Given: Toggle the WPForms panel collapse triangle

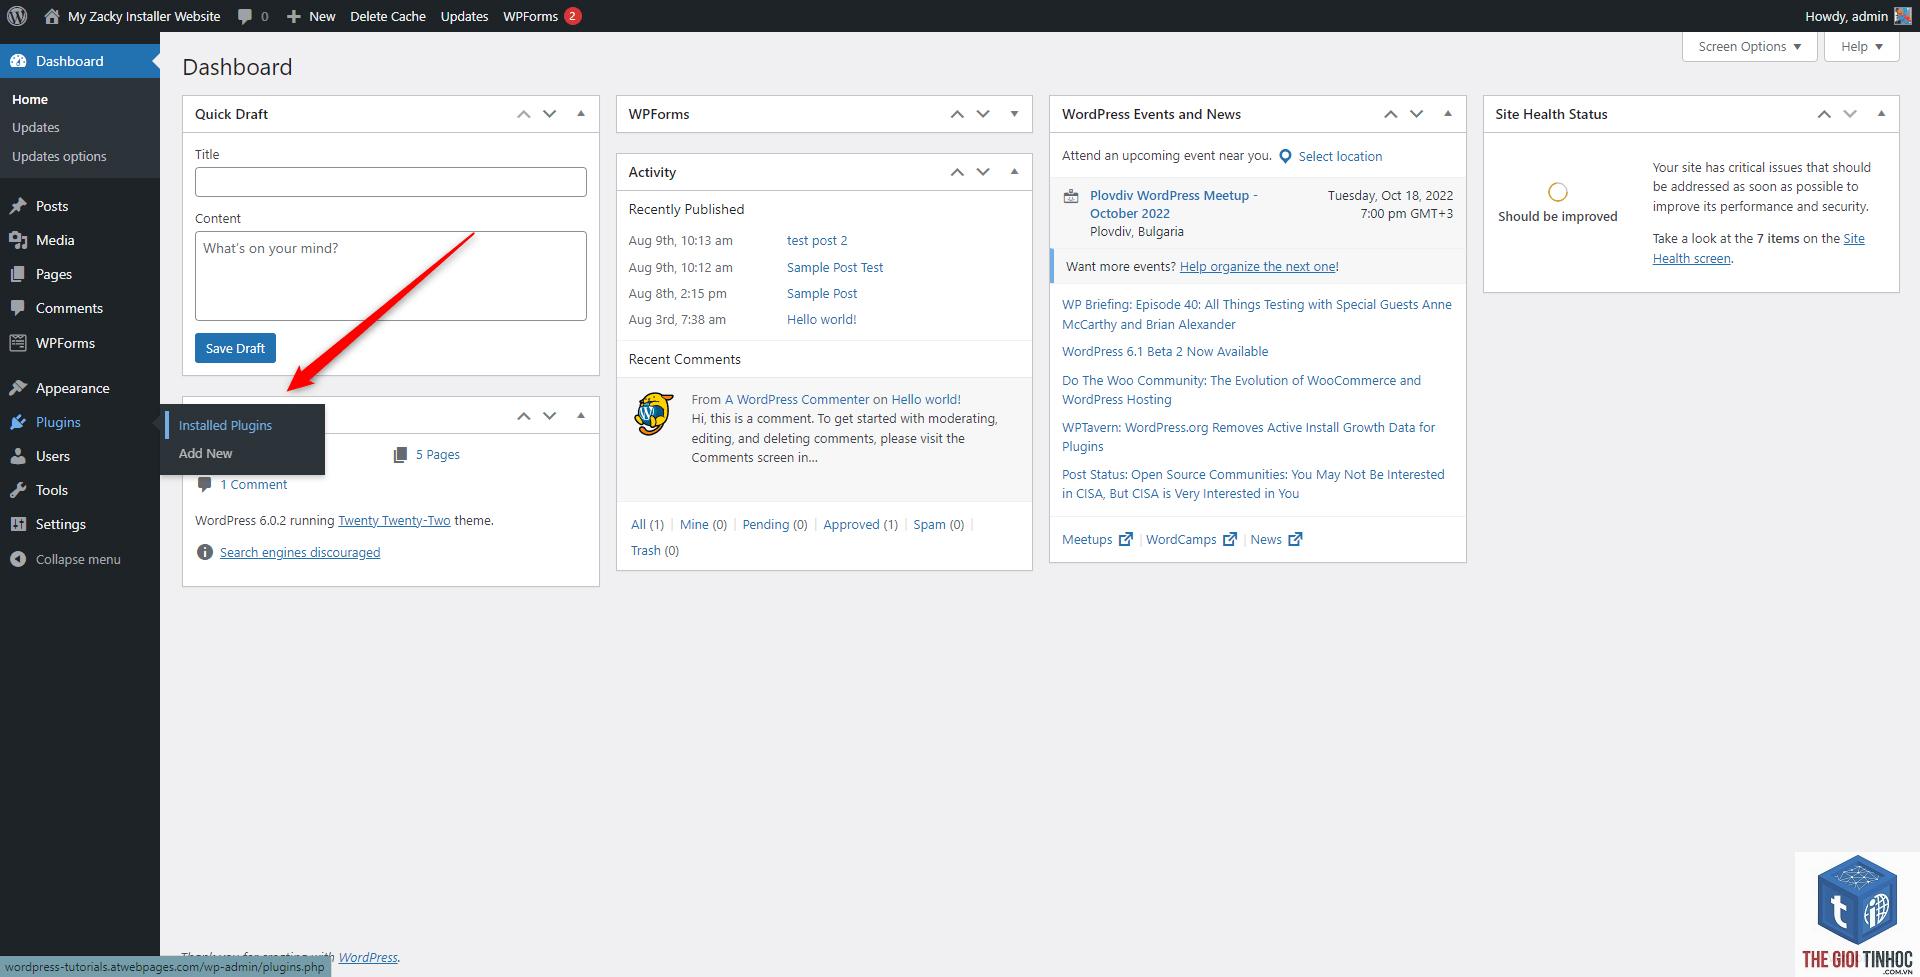Looking at the screenshot, I should [x=1014, y=114].
